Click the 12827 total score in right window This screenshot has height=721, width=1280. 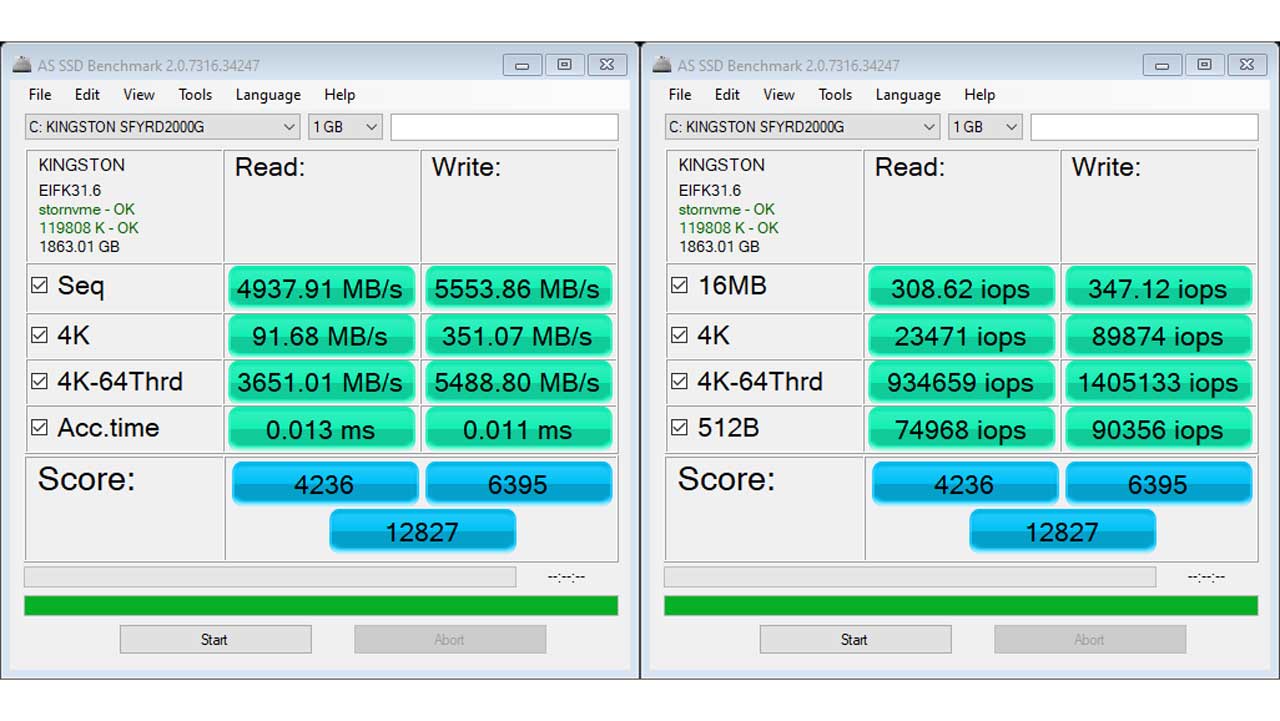(x=1062, y=530)
